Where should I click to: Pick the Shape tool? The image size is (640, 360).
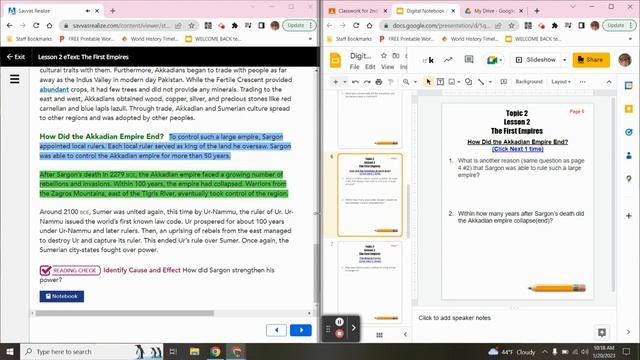(x=469, y=82)
